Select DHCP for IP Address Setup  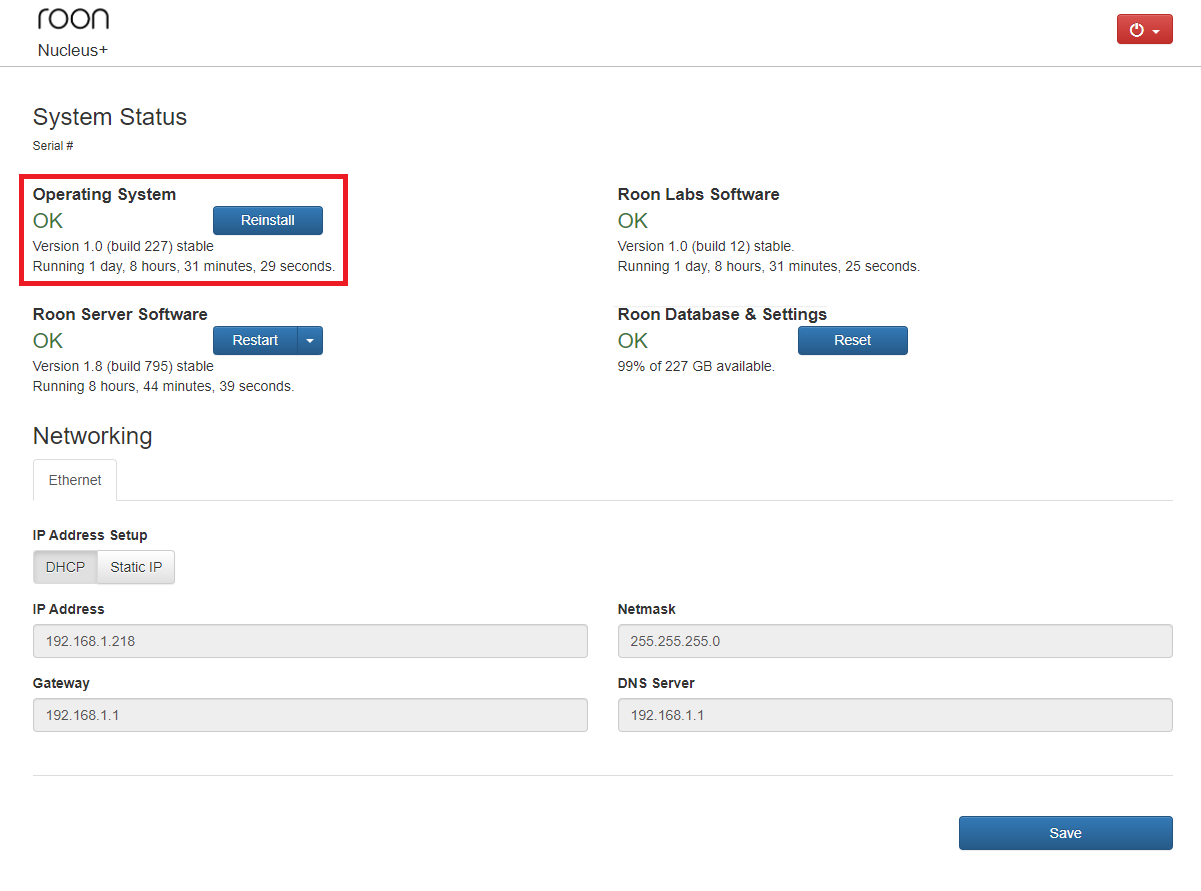tap(64, 567)
